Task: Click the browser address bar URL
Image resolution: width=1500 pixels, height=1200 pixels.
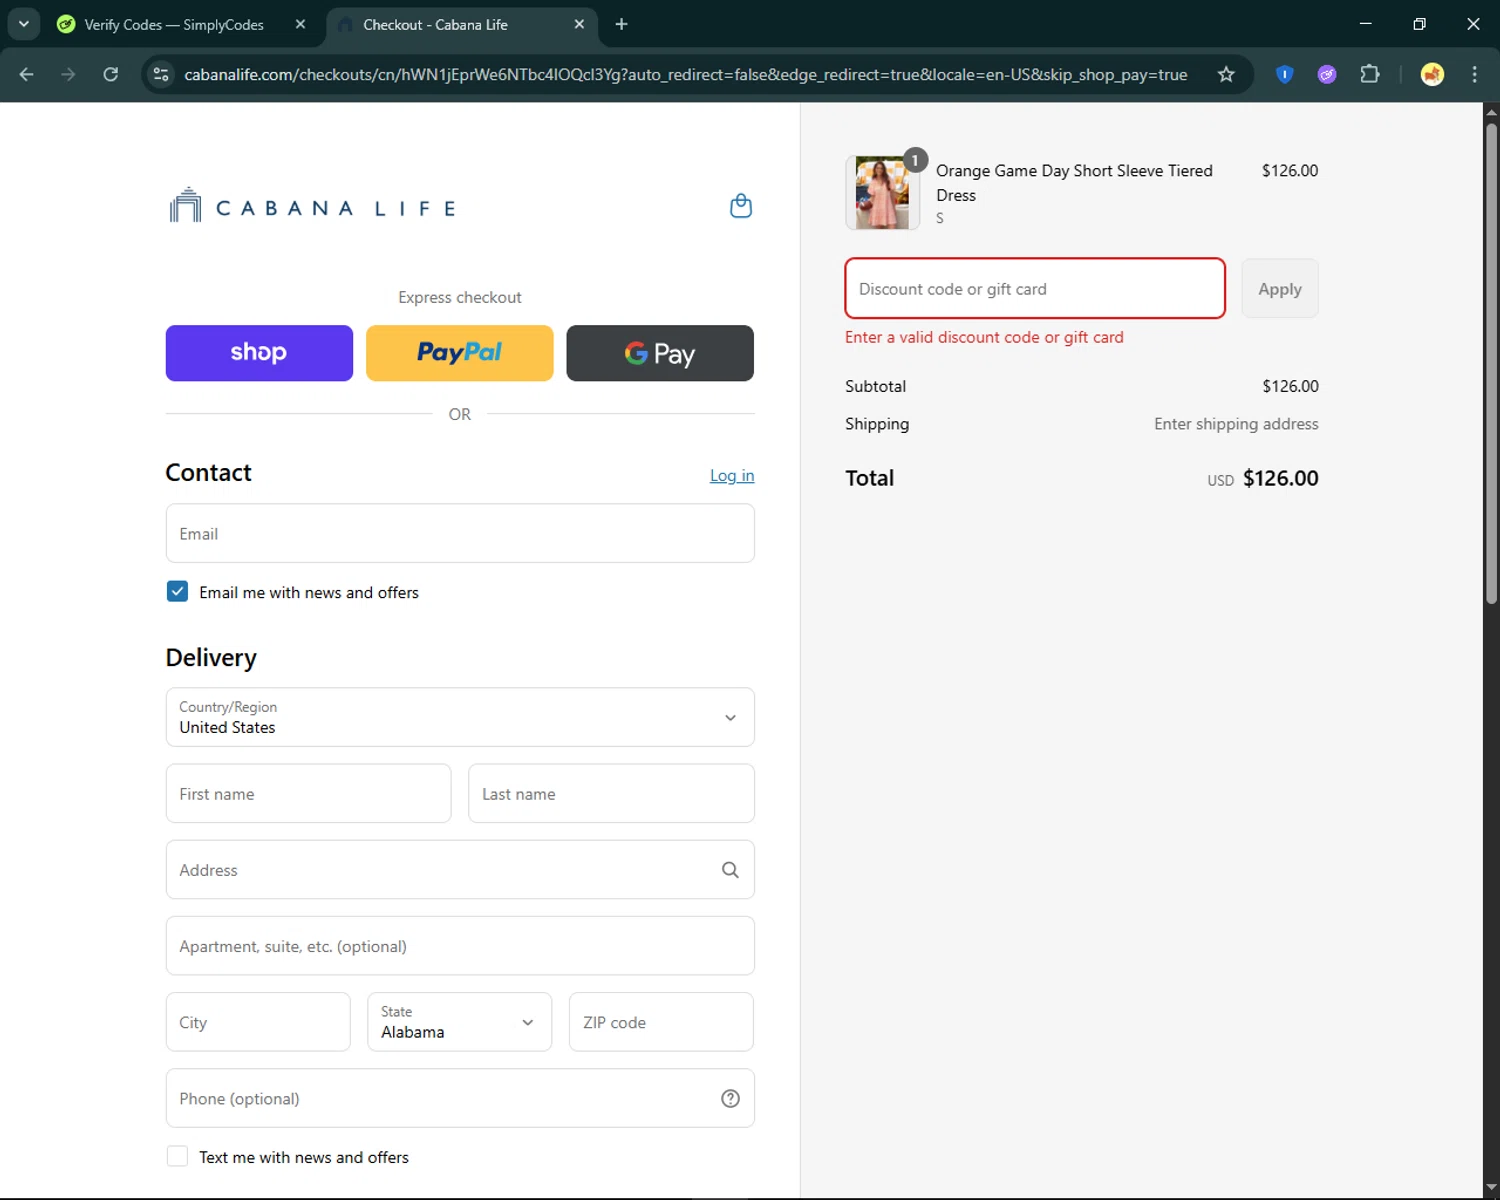Action: pos(685,74)
